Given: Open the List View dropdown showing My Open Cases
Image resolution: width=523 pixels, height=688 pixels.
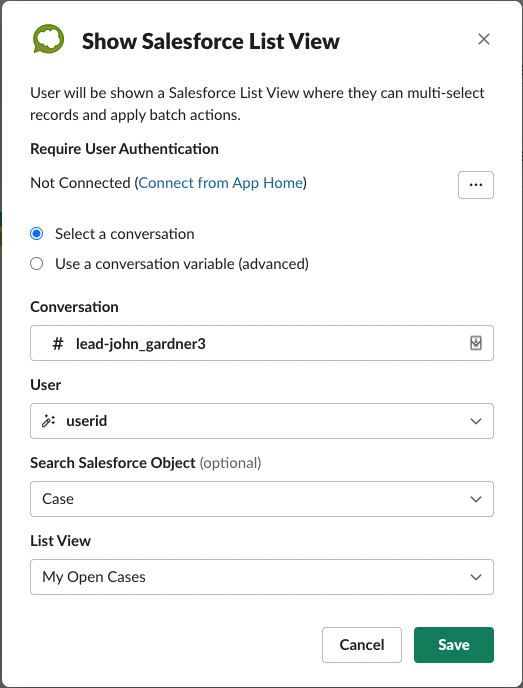Looking at the screenshot, I should click(262, 577).
